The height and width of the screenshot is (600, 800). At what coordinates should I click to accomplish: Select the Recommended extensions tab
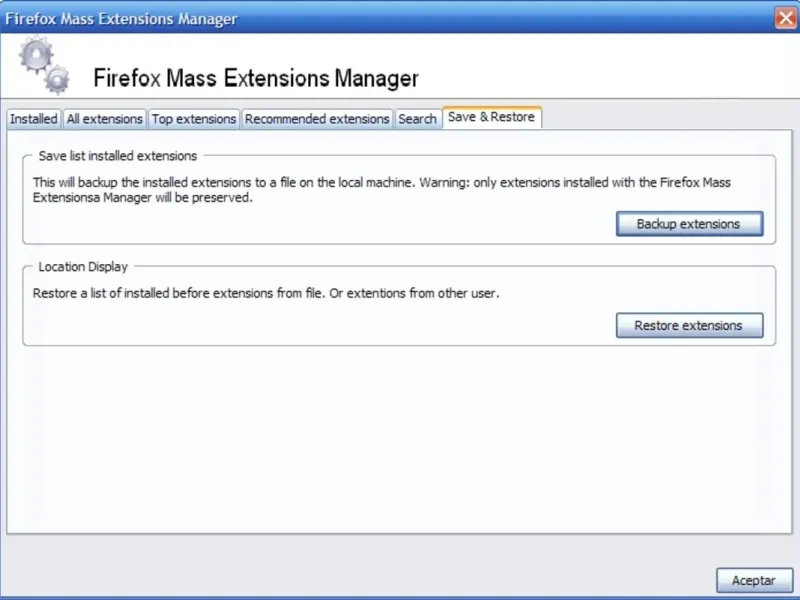click(317, 119)
